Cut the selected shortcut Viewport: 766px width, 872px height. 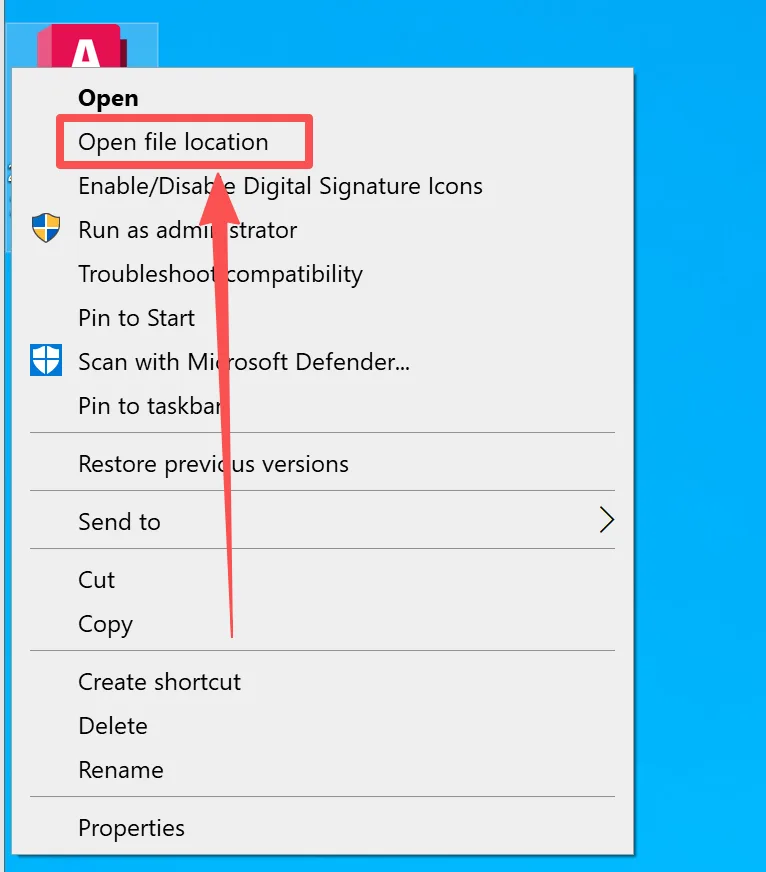[x=96, y=580]
